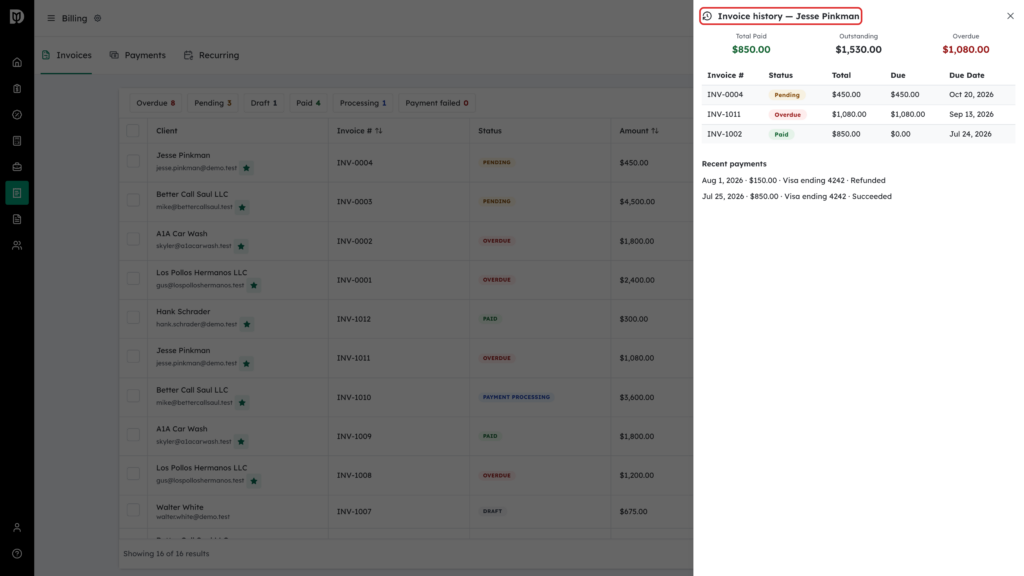Click DRAFT status badge for INV-1007
Viewport: 1024px width, 576px height.
(492, 511)
